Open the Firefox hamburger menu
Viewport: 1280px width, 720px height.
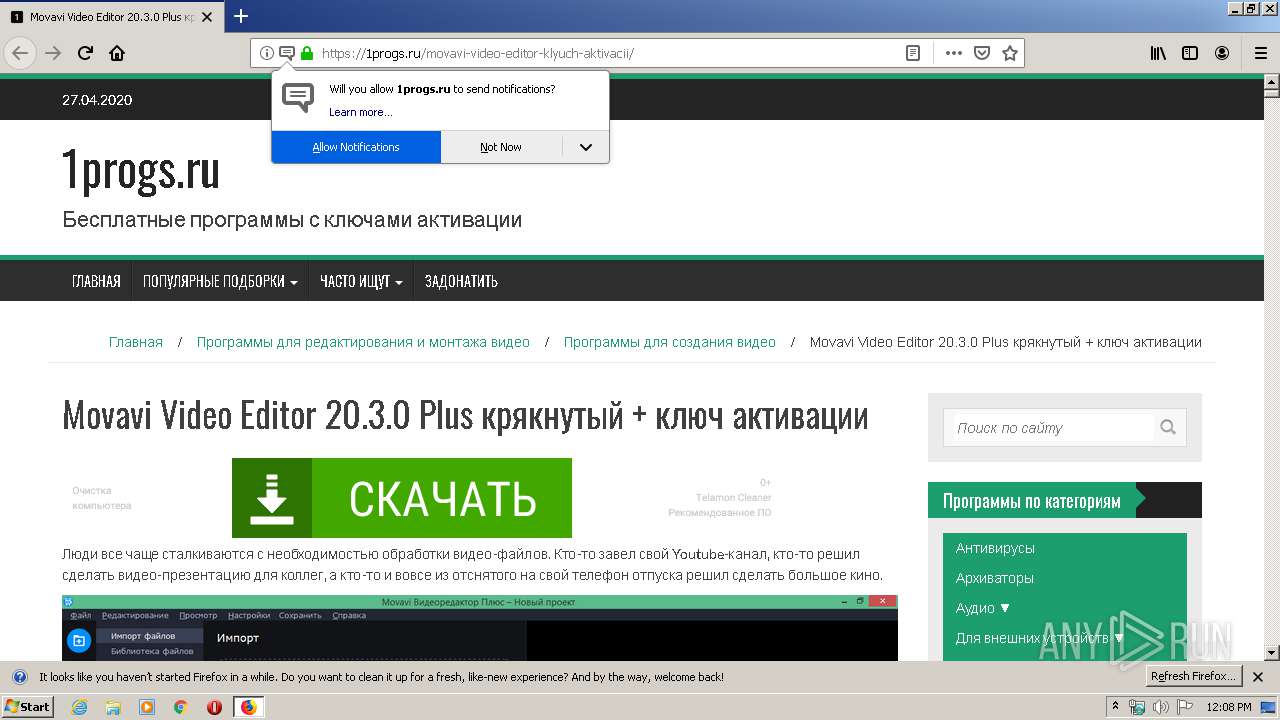(x=1260, y=53)
